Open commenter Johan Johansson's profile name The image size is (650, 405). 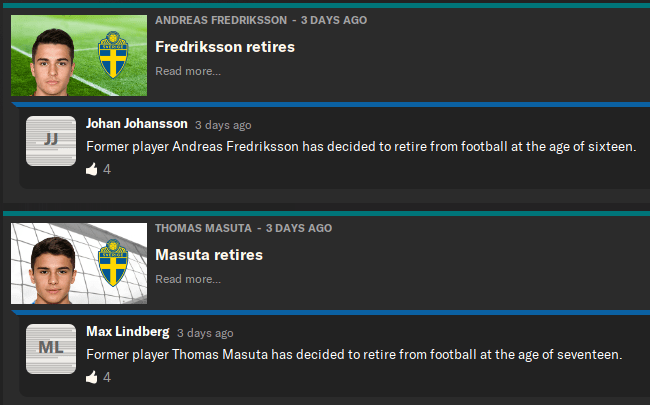[137, 124]
